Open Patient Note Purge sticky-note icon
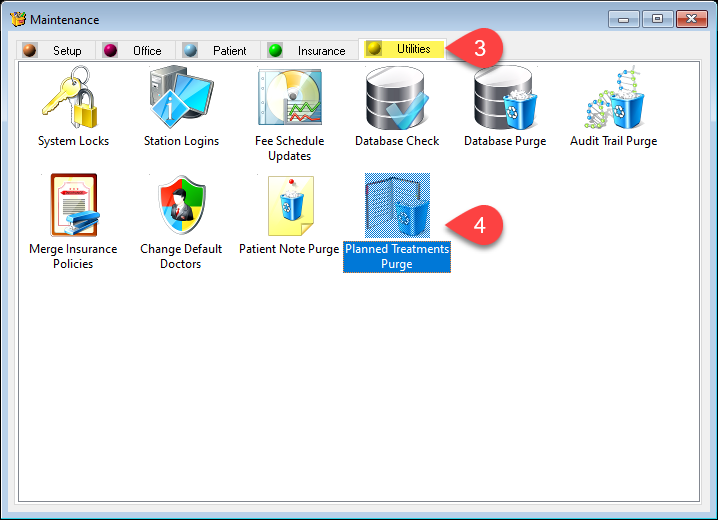This screenshot has width=718, height=520. (x=290, y=206)
